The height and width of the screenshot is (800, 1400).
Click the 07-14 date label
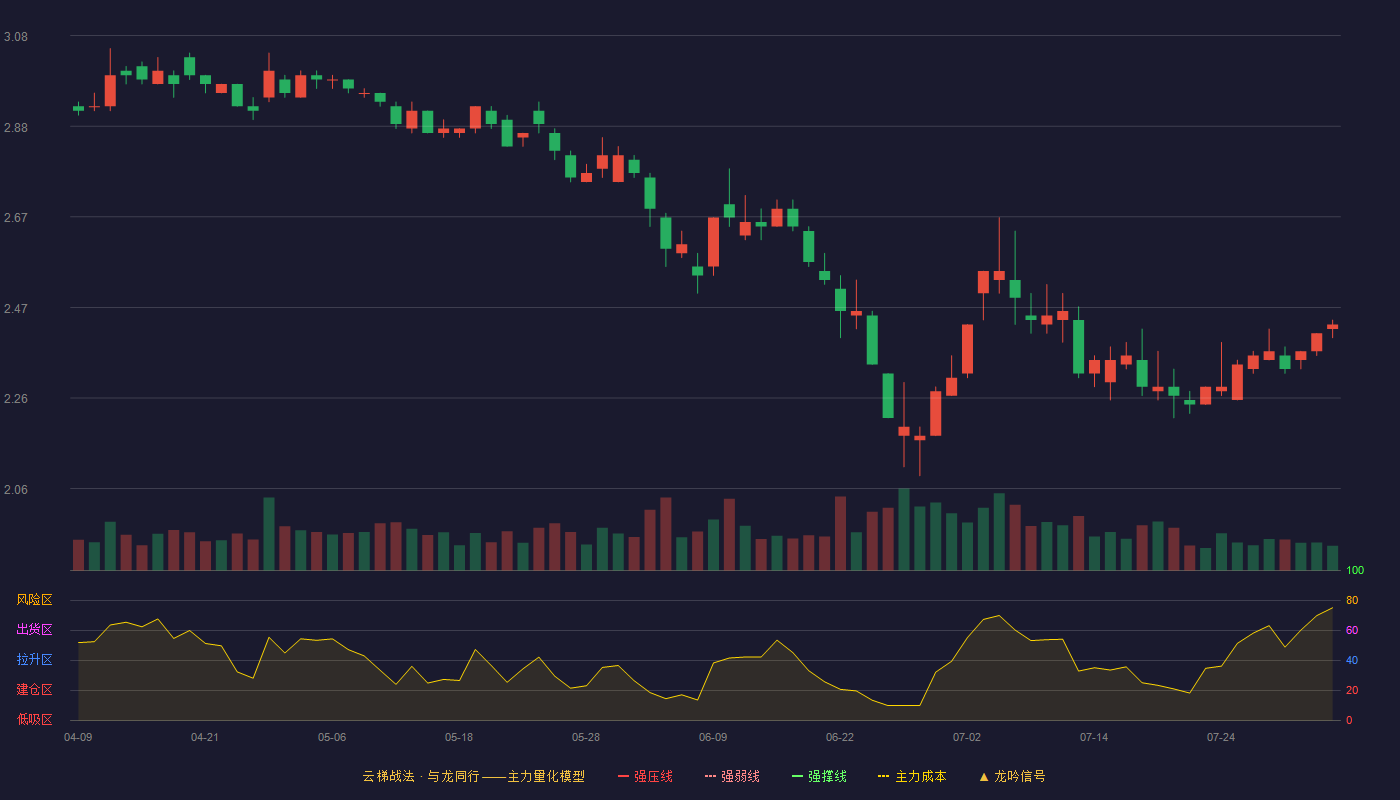(x=1094, y=737)
